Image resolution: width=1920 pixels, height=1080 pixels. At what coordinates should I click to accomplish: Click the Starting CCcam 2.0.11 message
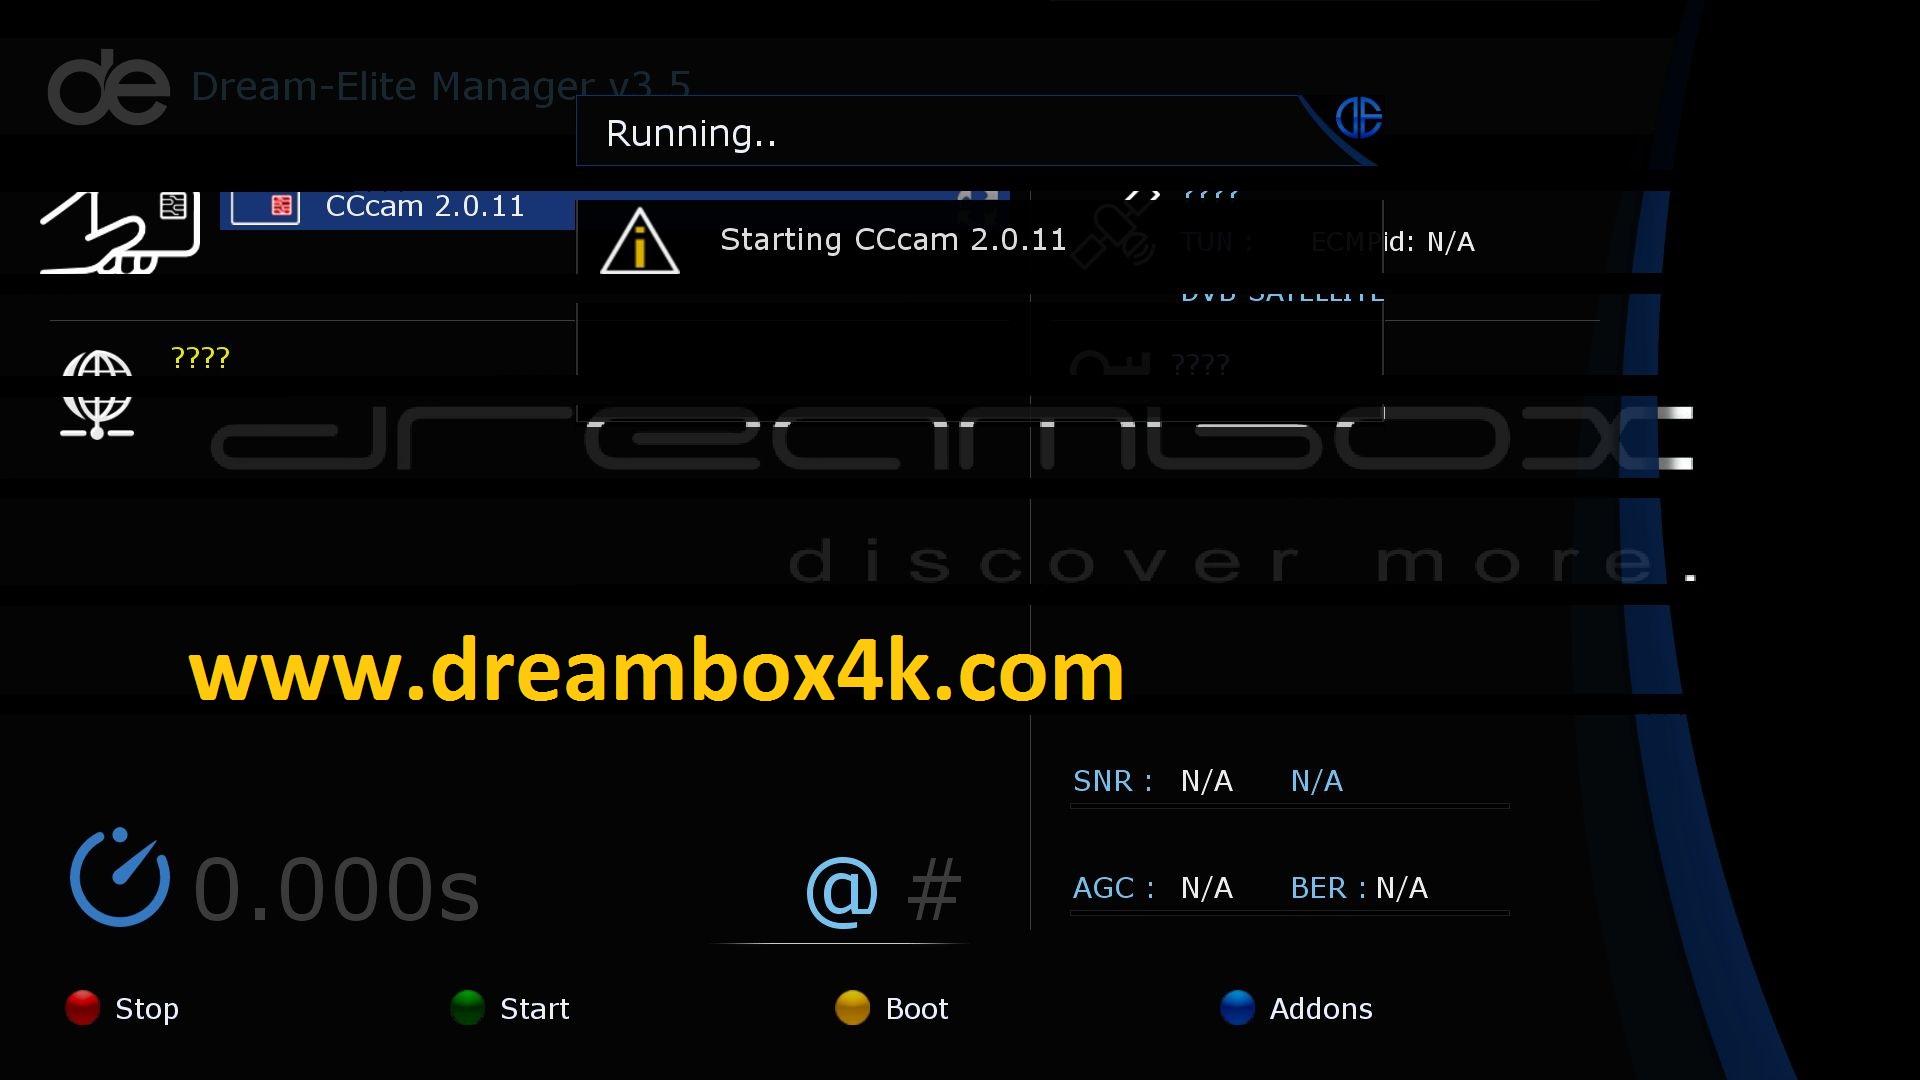[892, 240]
